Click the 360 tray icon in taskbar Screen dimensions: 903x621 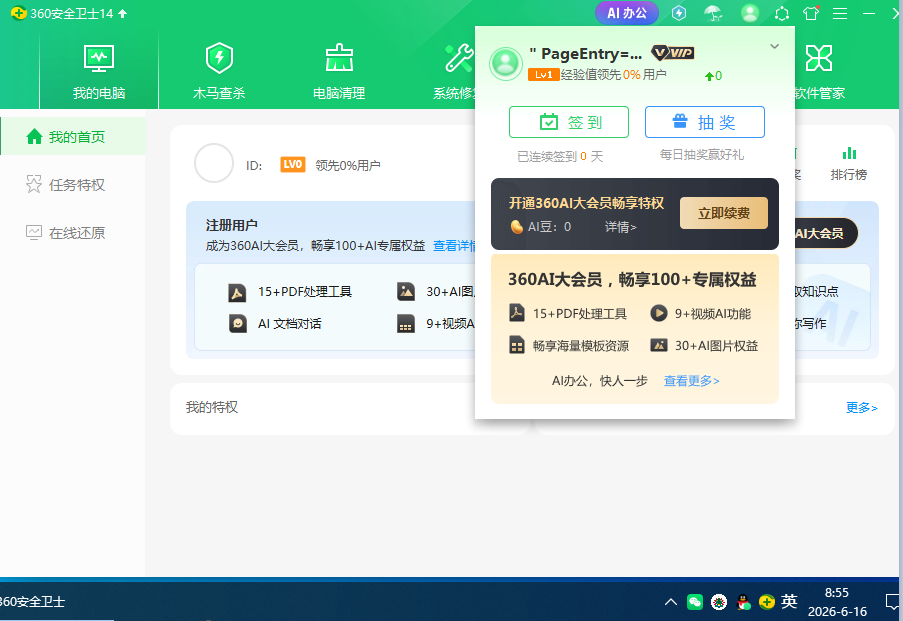pos(767,602)
